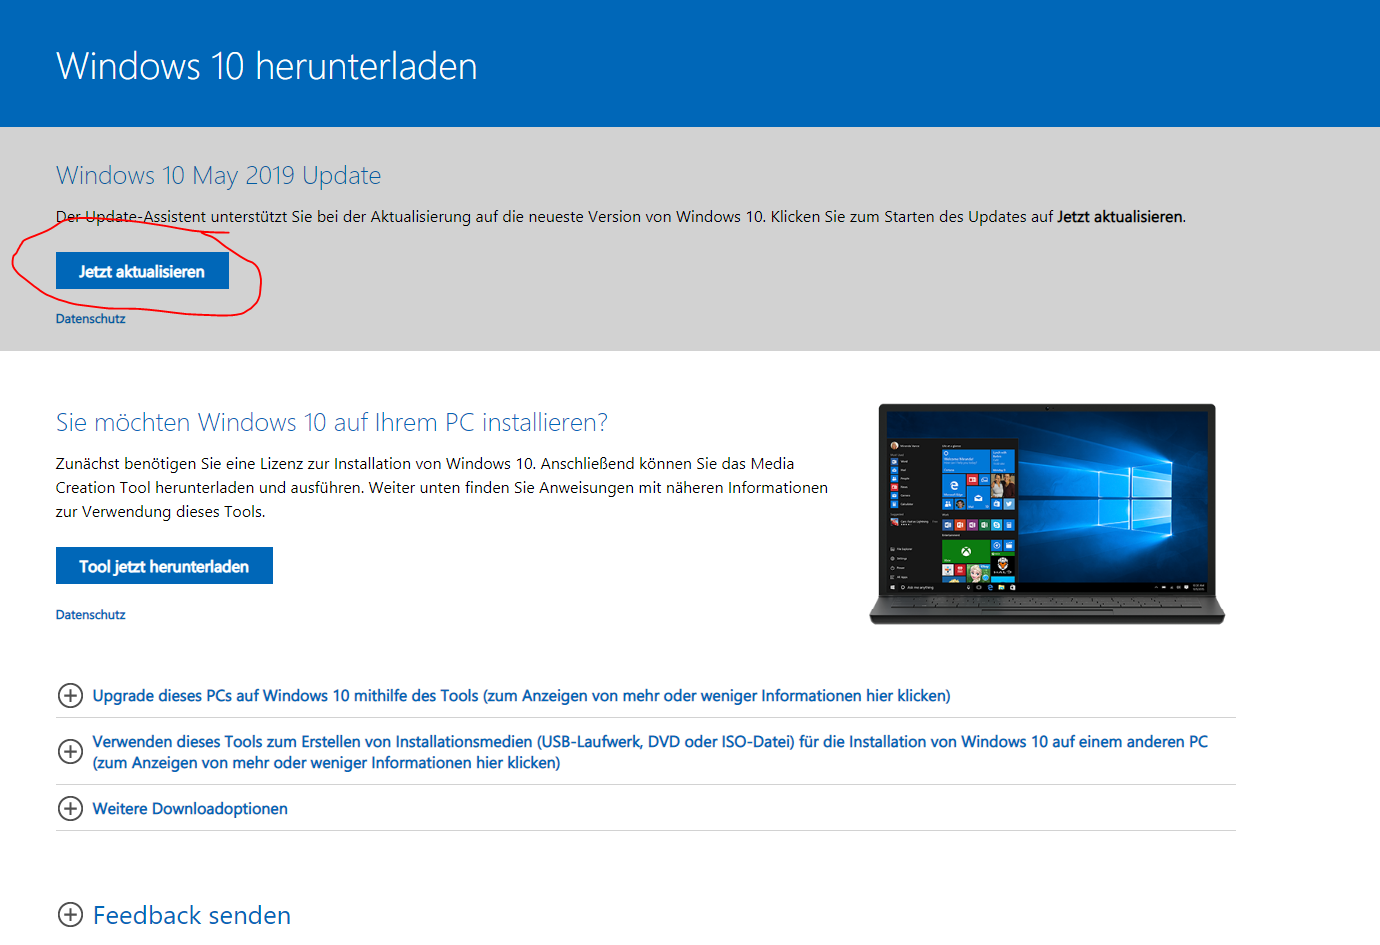1380x945 pixels.
Task: Open the Verwenden dieses Tools zum Erstellen link
Action: click(x=650, y=752)
